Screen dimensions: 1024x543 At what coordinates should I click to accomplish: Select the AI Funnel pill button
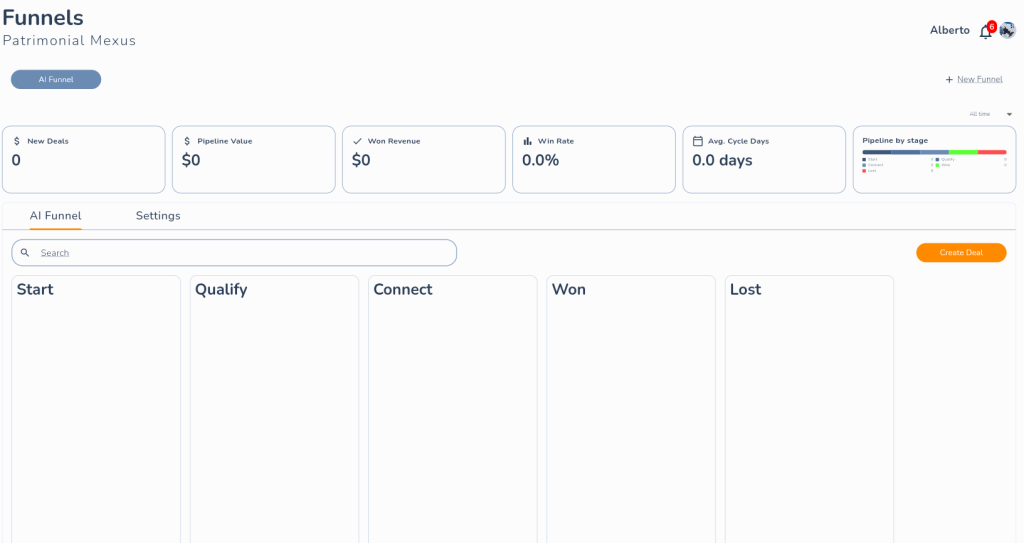(56, 80)
